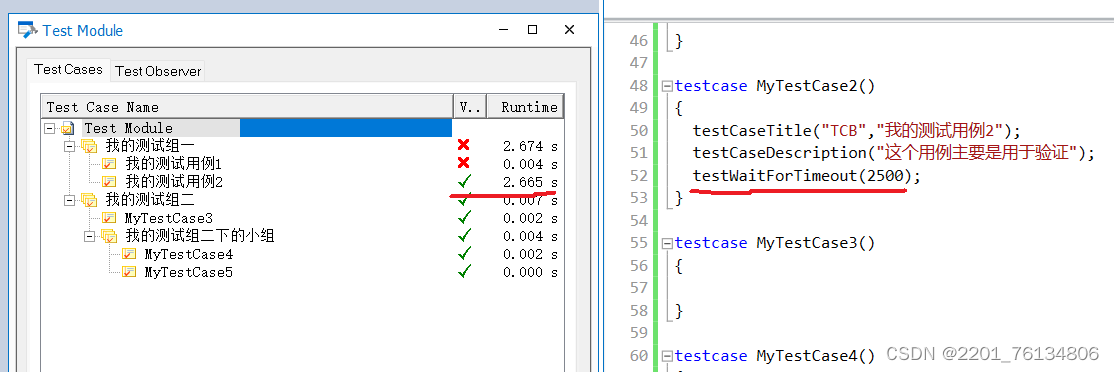The width and height of the screenshot is (1114, 372).
Task: Click the green check of 我的测试组二下的小组
Action: coord(465,235)
